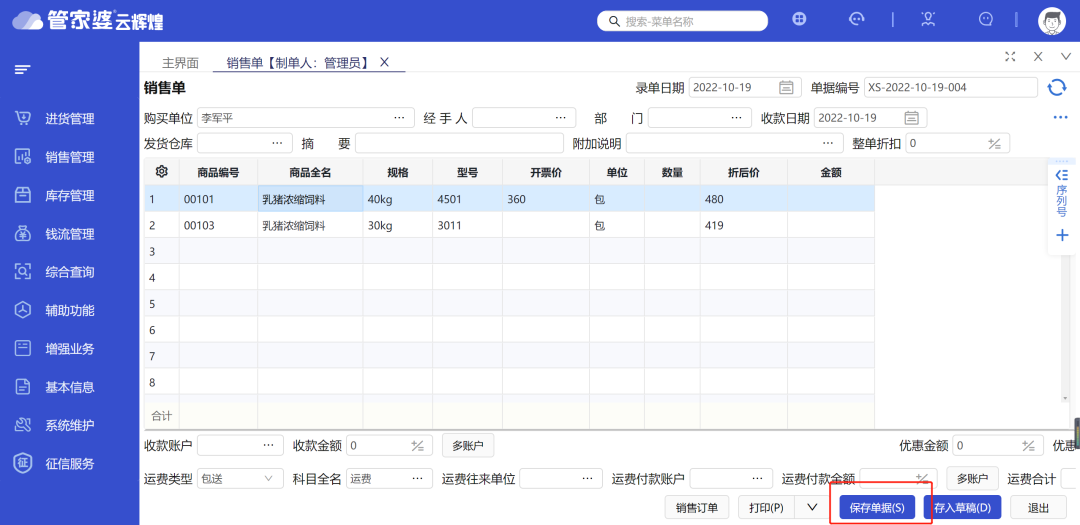Viewport: 1080px width, 525px height.
Task: Open the table column settings gear
Action: [161, 171]
